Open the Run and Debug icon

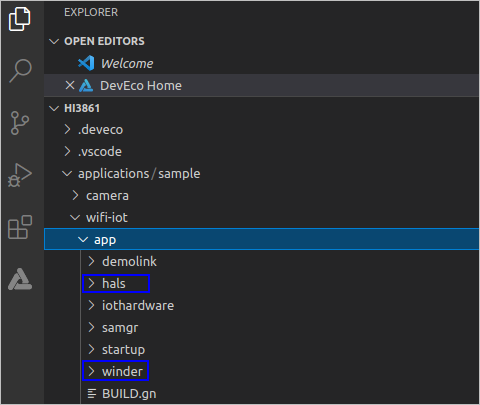(20, 175)
